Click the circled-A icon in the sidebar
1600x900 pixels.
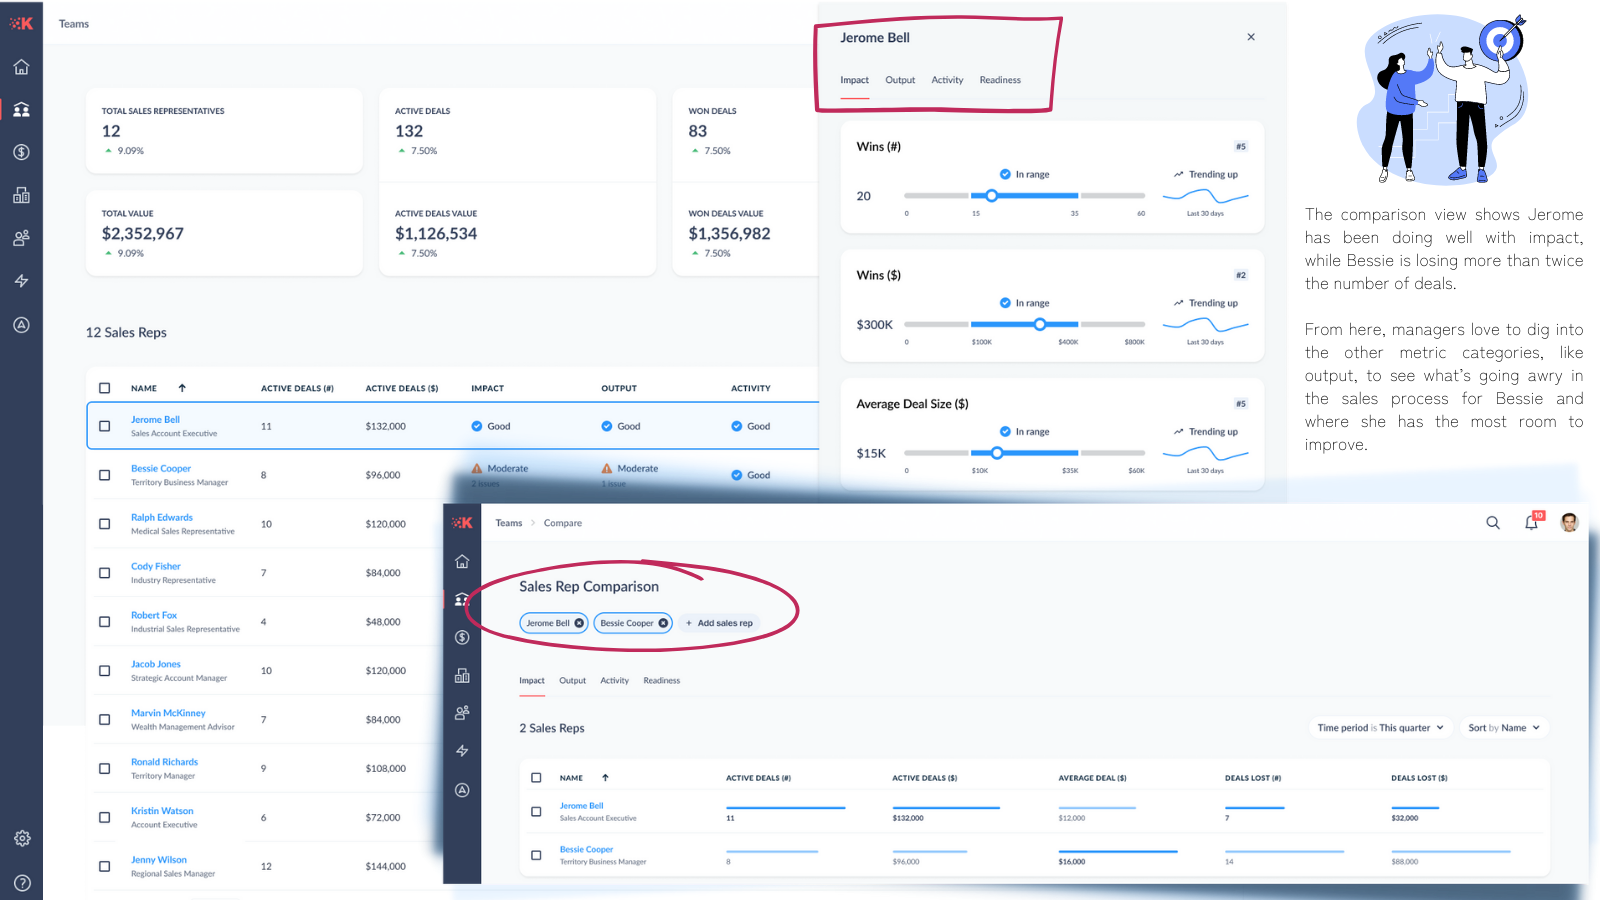(22, 325)
